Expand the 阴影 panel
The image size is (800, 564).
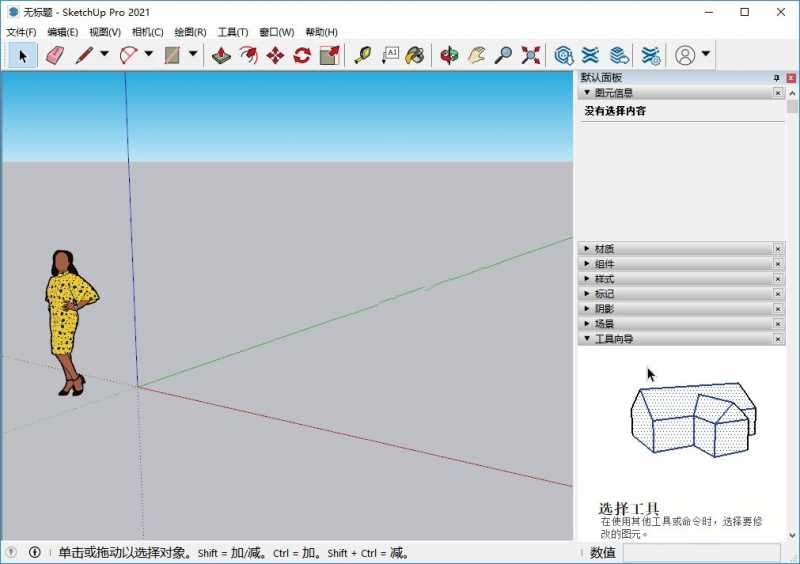(x=587, y=309)
